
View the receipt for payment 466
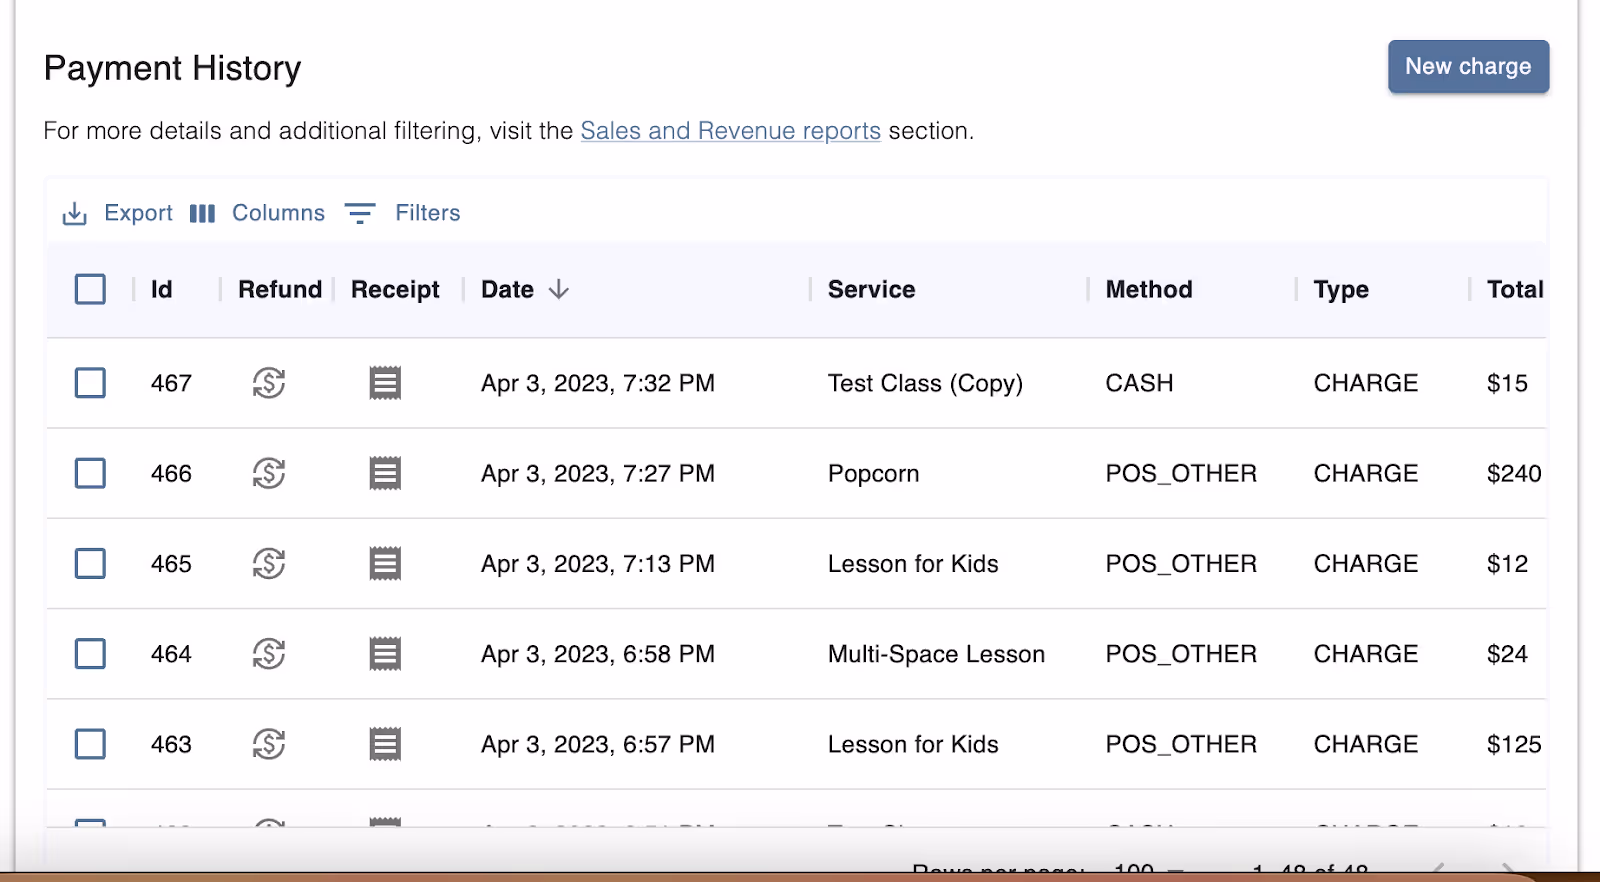pos(385,473)
